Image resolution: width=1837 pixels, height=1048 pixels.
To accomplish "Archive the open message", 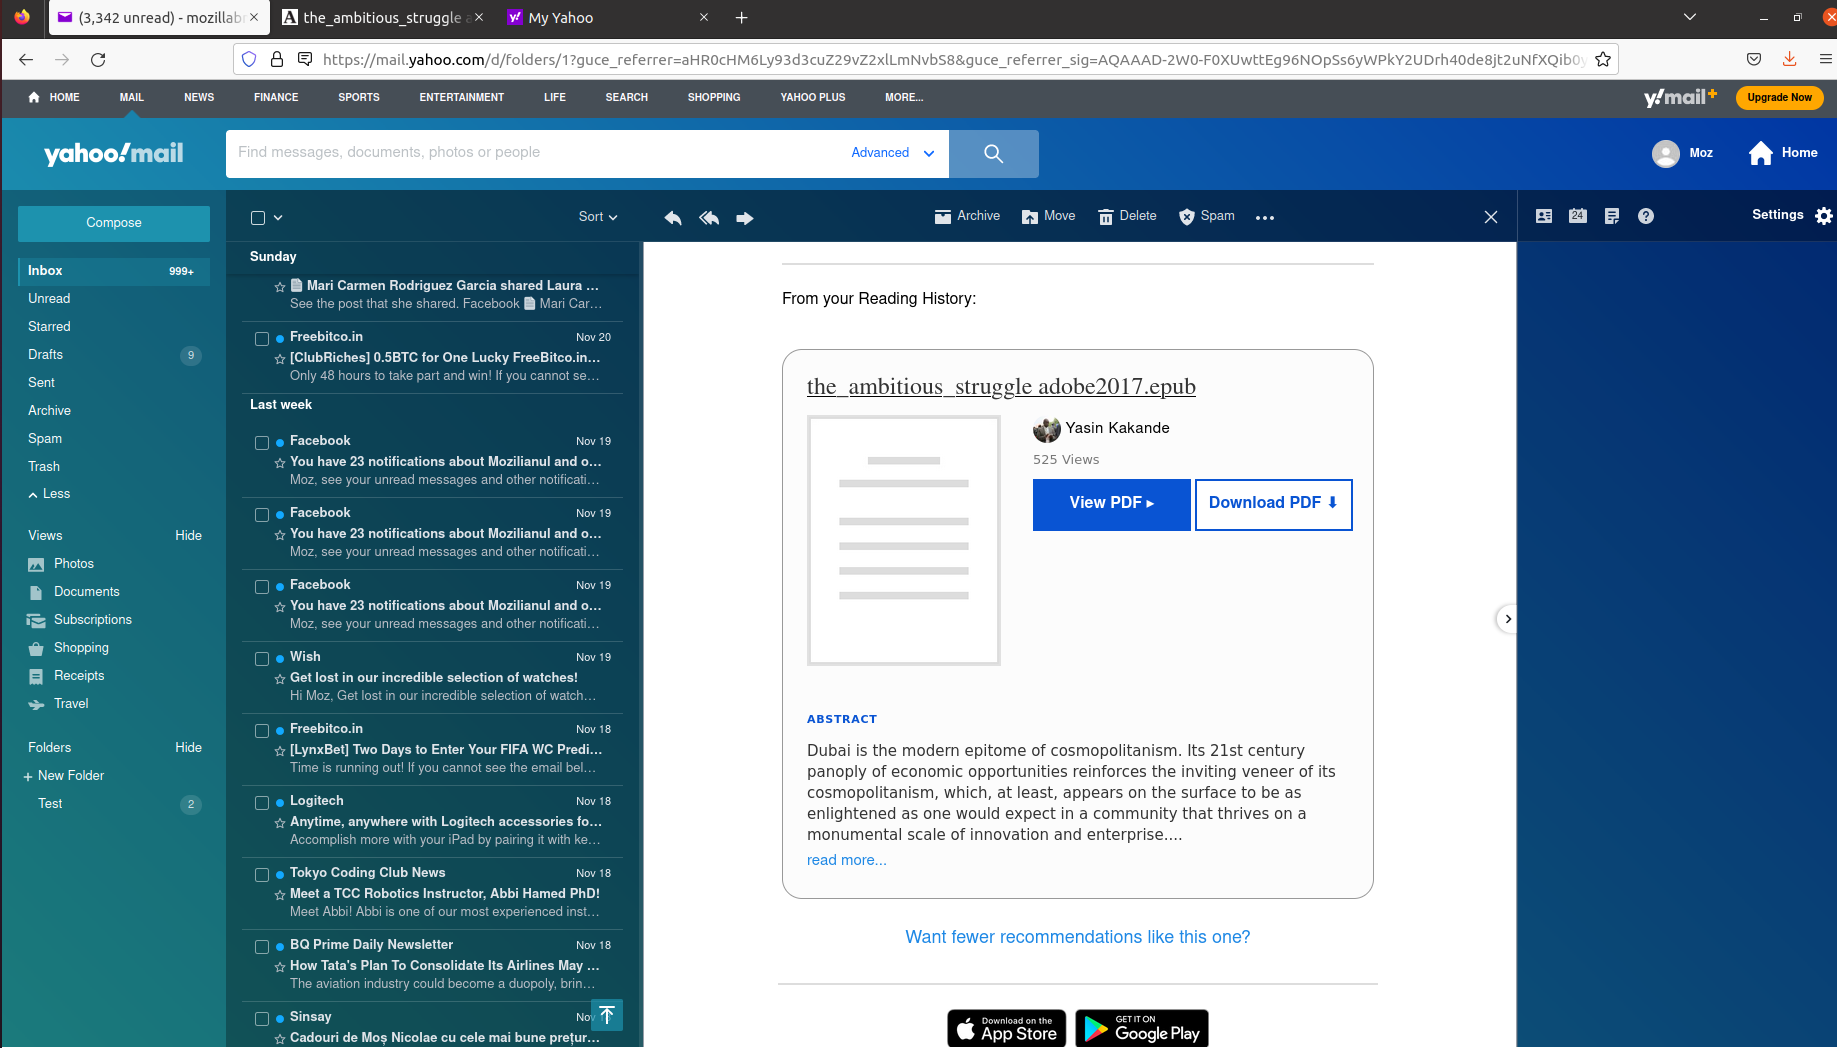I will tap(966, 216).
